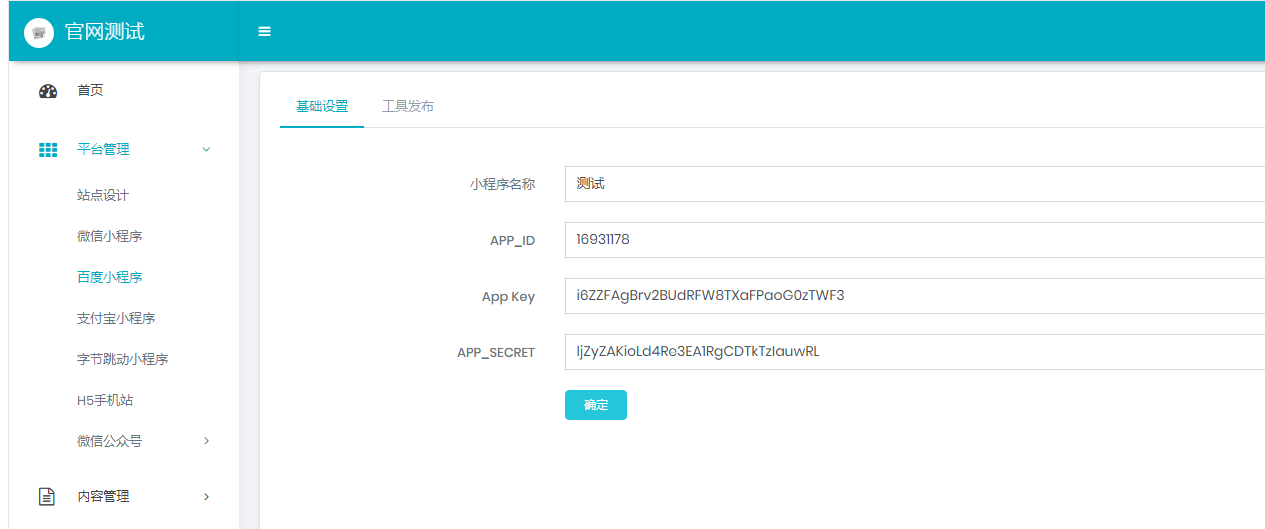Expand the 内容管理 menu arrow
Image resolution: width=1265 pixels, height=529 pixels.
pos(206,496)
